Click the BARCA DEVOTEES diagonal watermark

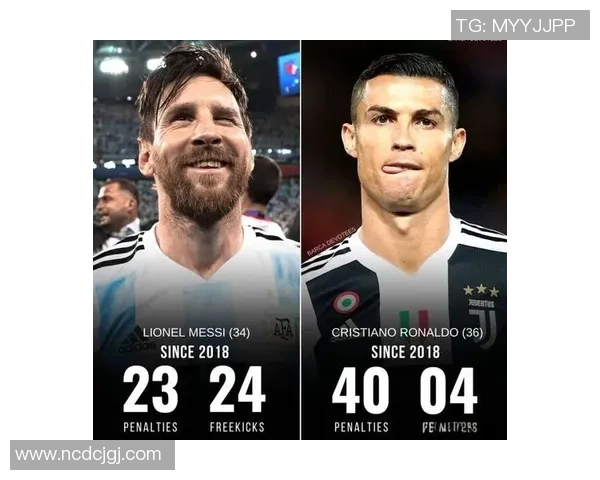[331, 241]
